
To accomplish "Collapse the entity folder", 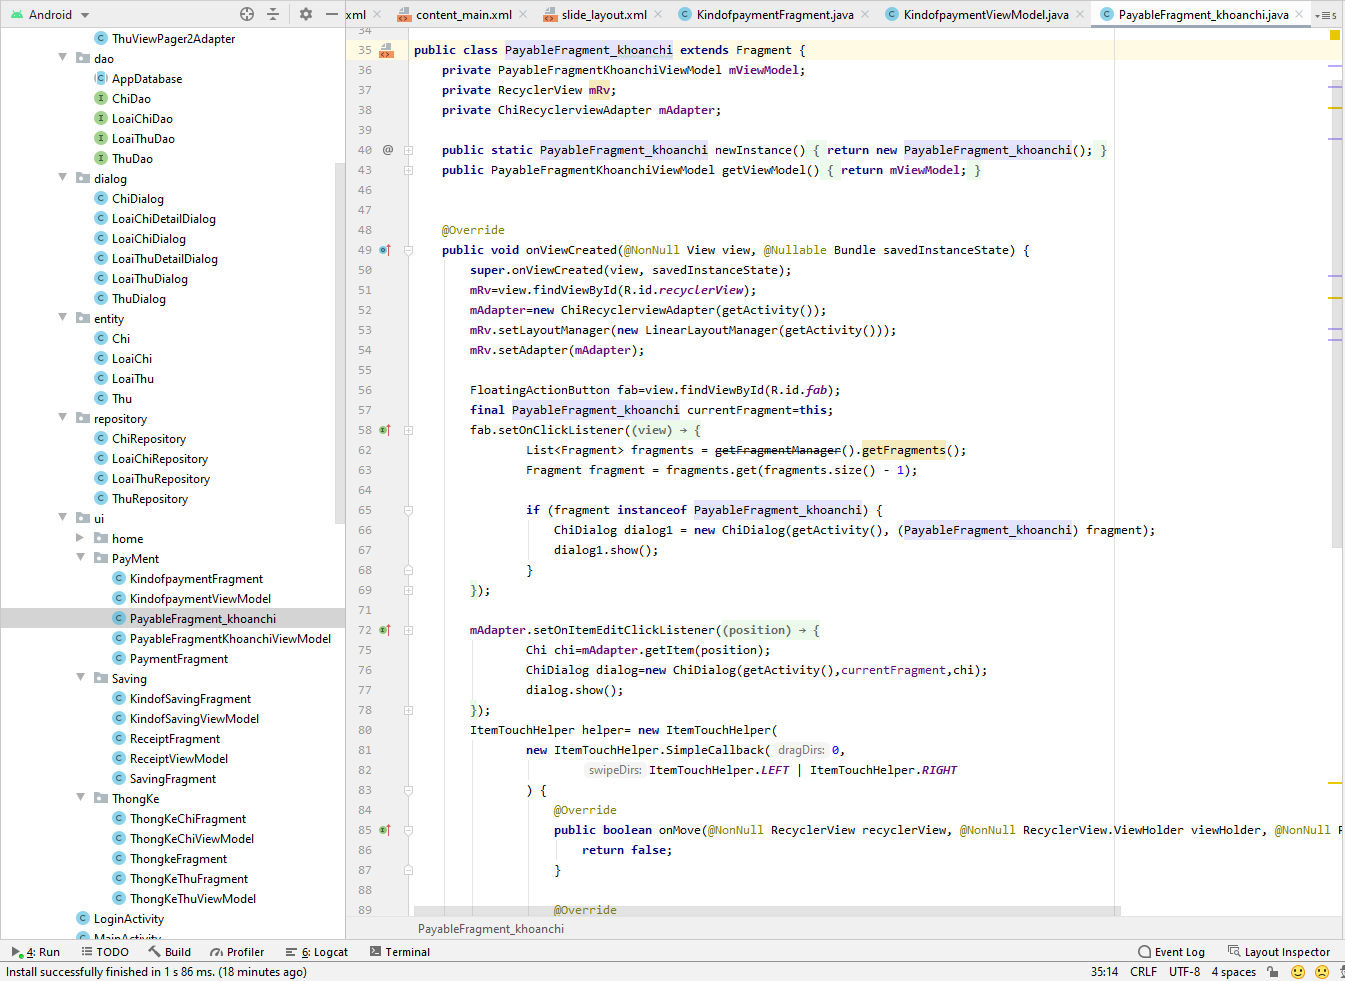I will point(63,318).
